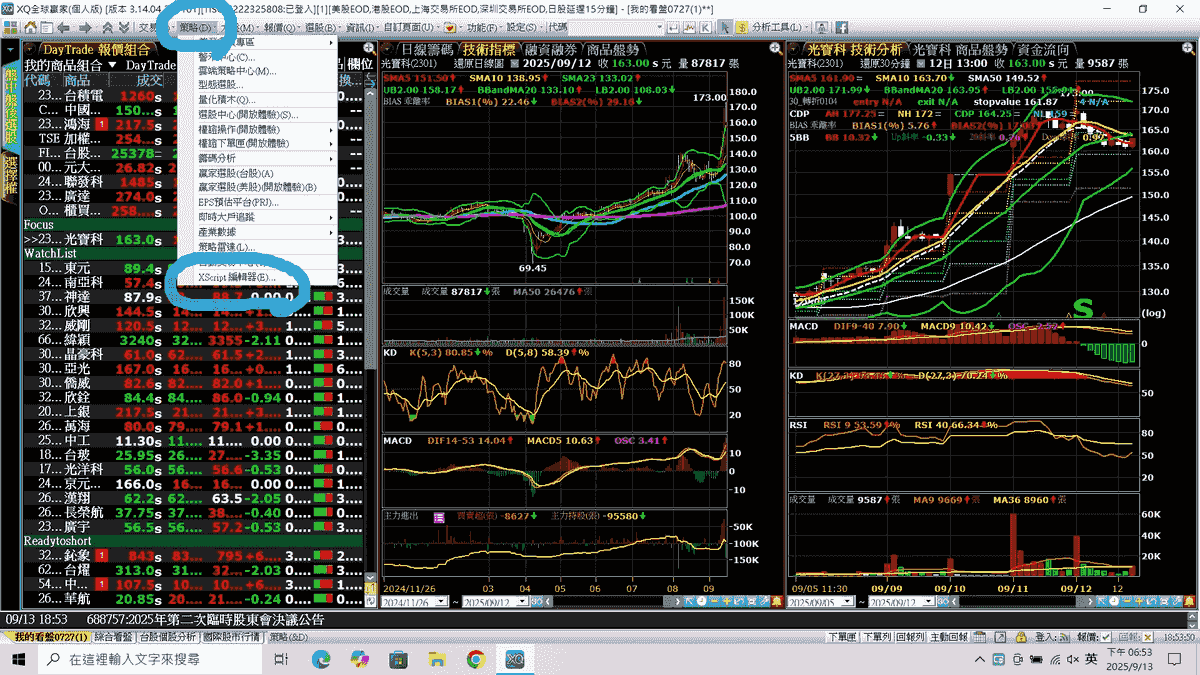Open the 綜合看盤 bottom page tab
This screenshot has width=1200, height=675.
[x=115, y=637]
